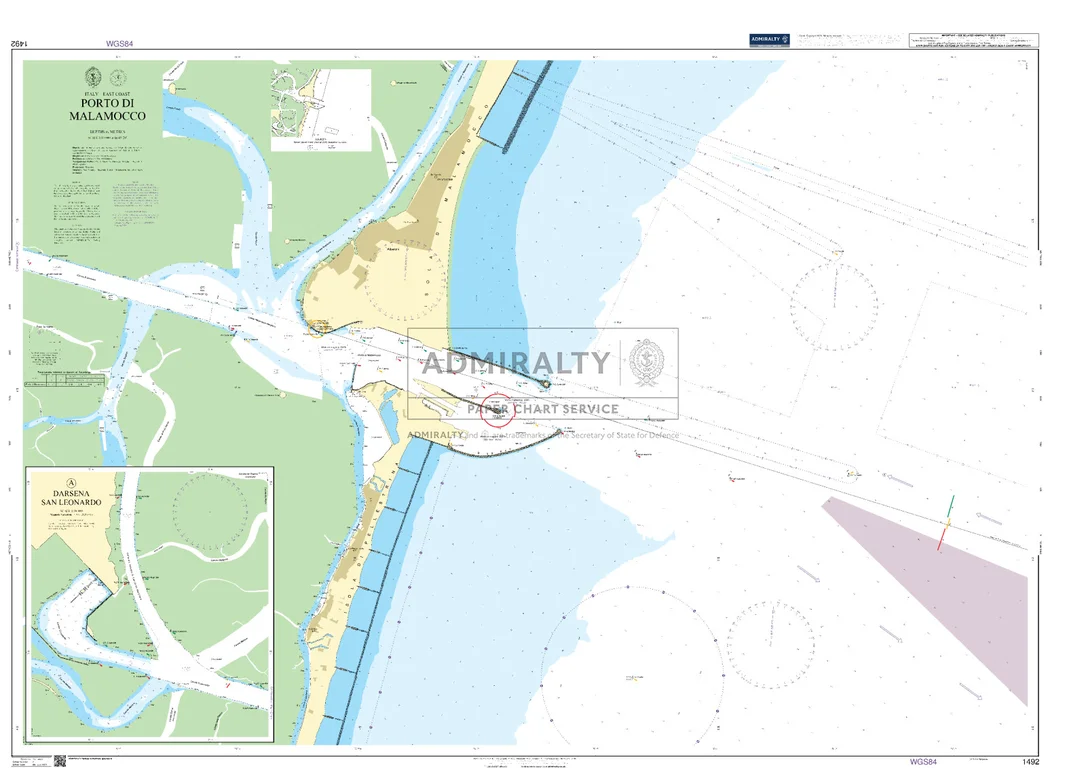This screenshot has height=768, width=1086.
Task: Click the ADMIRALTY logo badge at top right
Action: pos(769,39)
